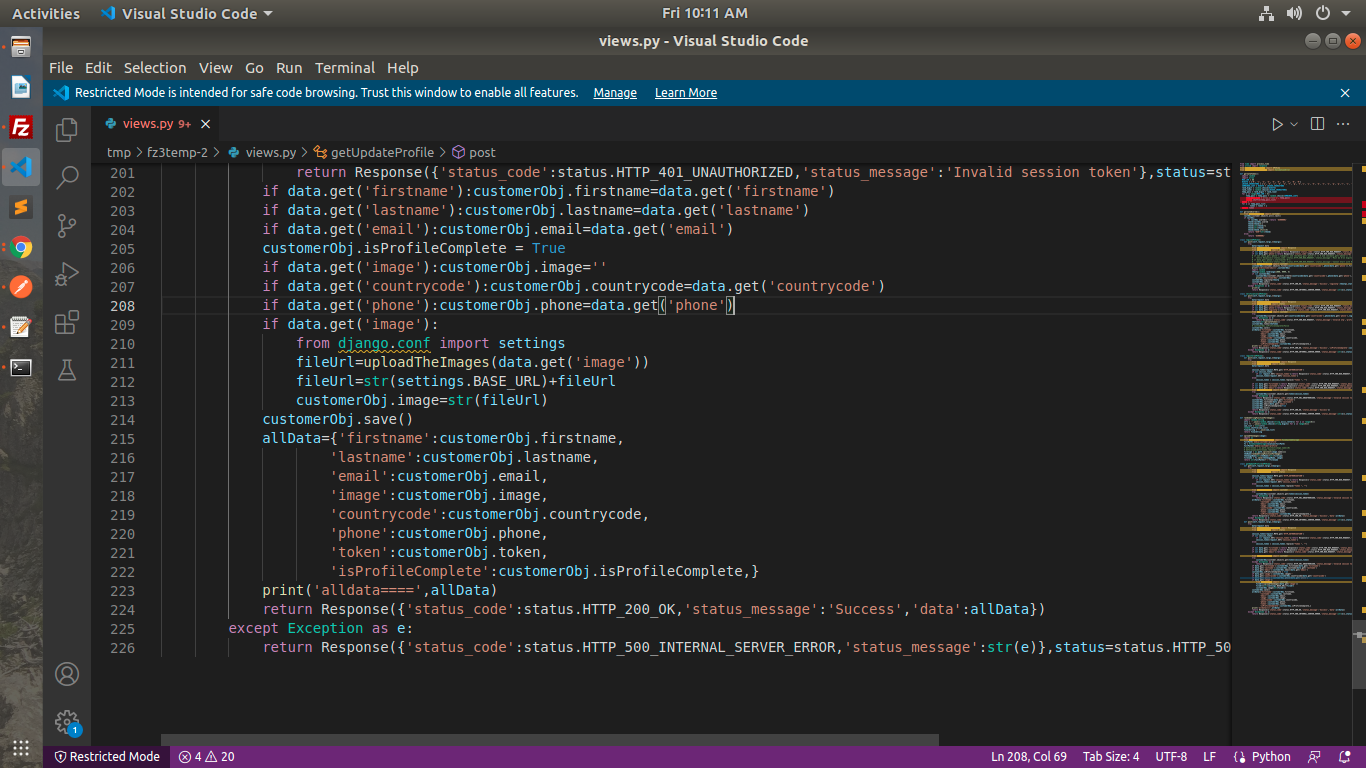Open the editor More Actions ellipsis

1344,124
